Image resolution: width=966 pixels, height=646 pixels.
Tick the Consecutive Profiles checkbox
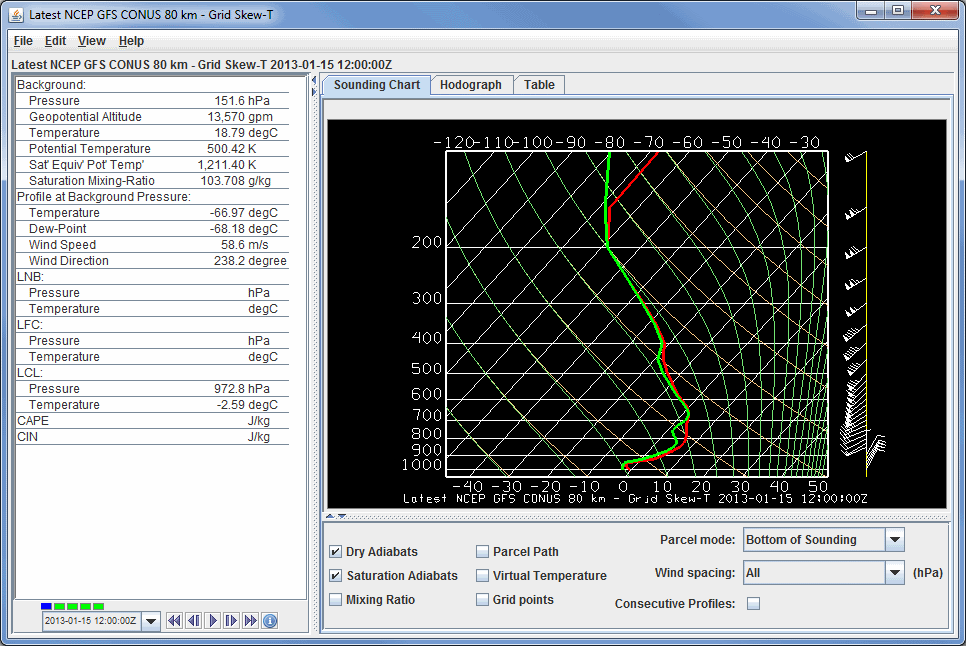(x=754, y=604)
